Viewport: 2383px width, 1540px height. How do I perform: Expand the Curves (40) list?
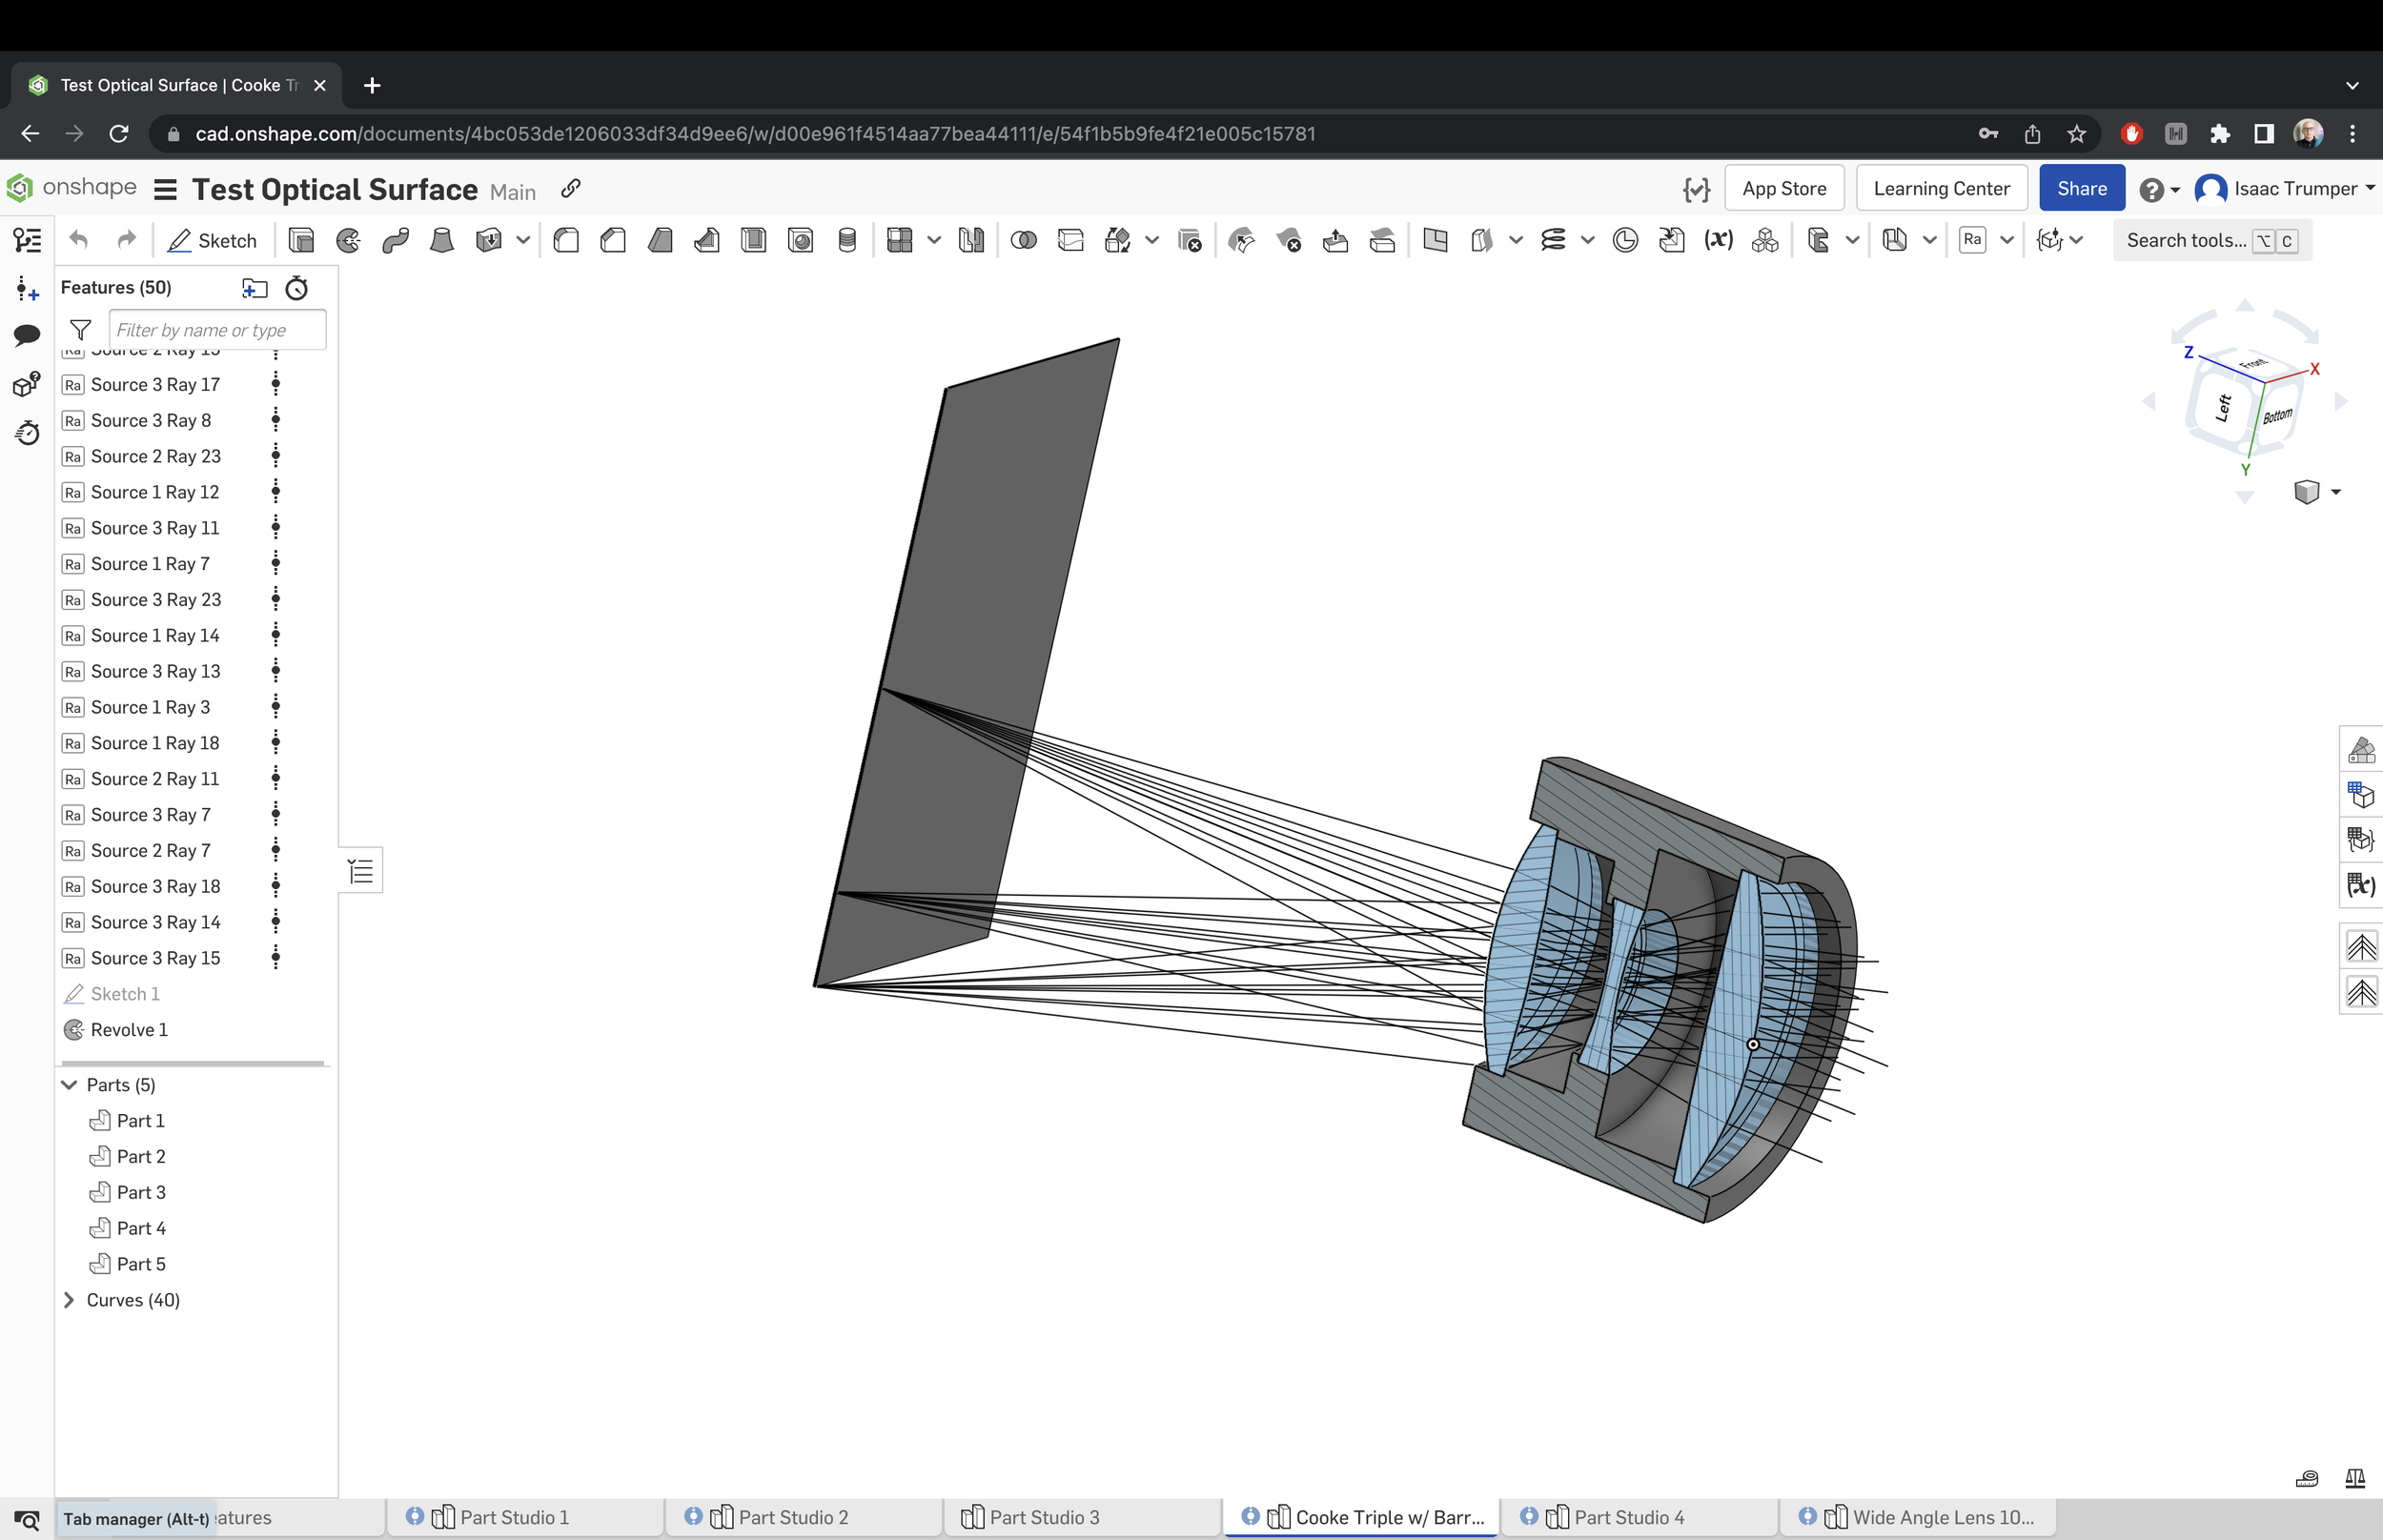pyautogui.click(x=69, y=1300)
